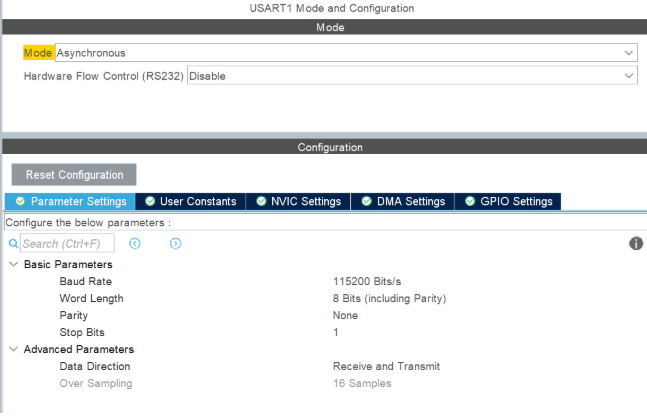
Task: Open the GPIO Settings tab
Action: coord(508,201)
